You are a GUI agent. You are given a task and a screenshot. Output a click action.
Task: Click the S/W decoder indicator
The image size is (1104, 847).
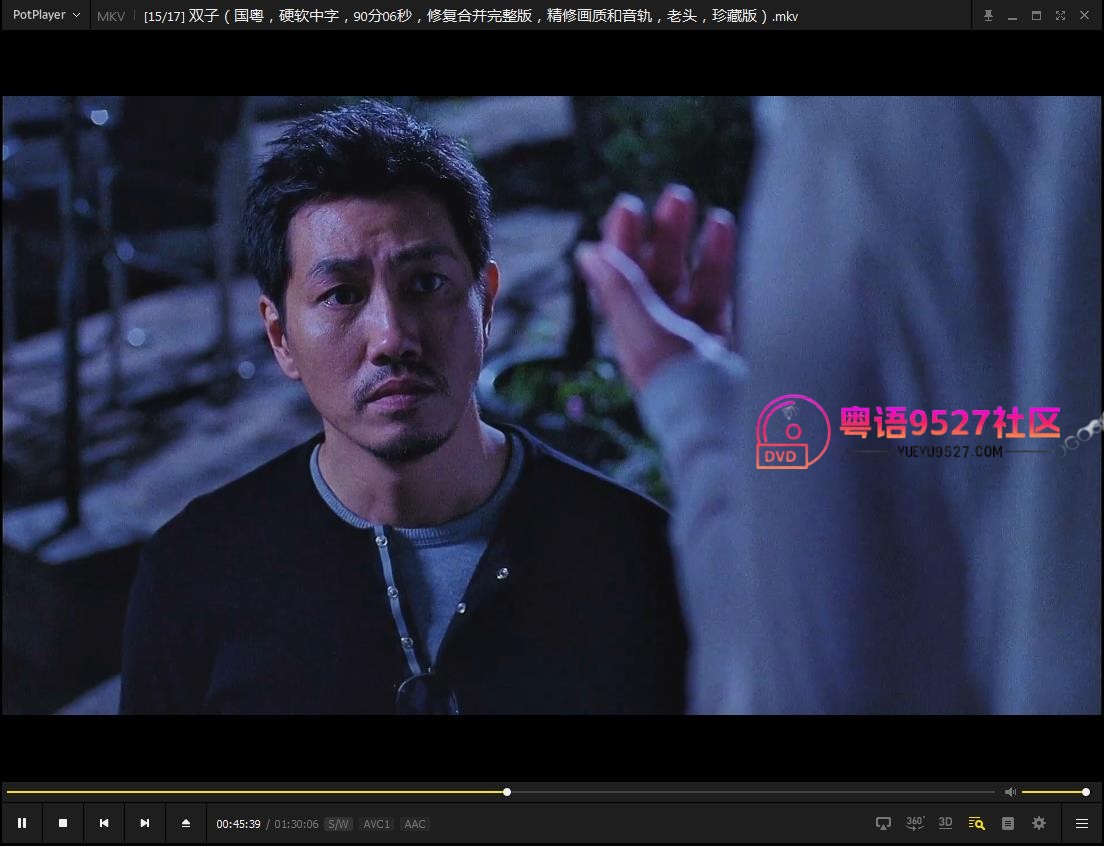click(338, 824)
